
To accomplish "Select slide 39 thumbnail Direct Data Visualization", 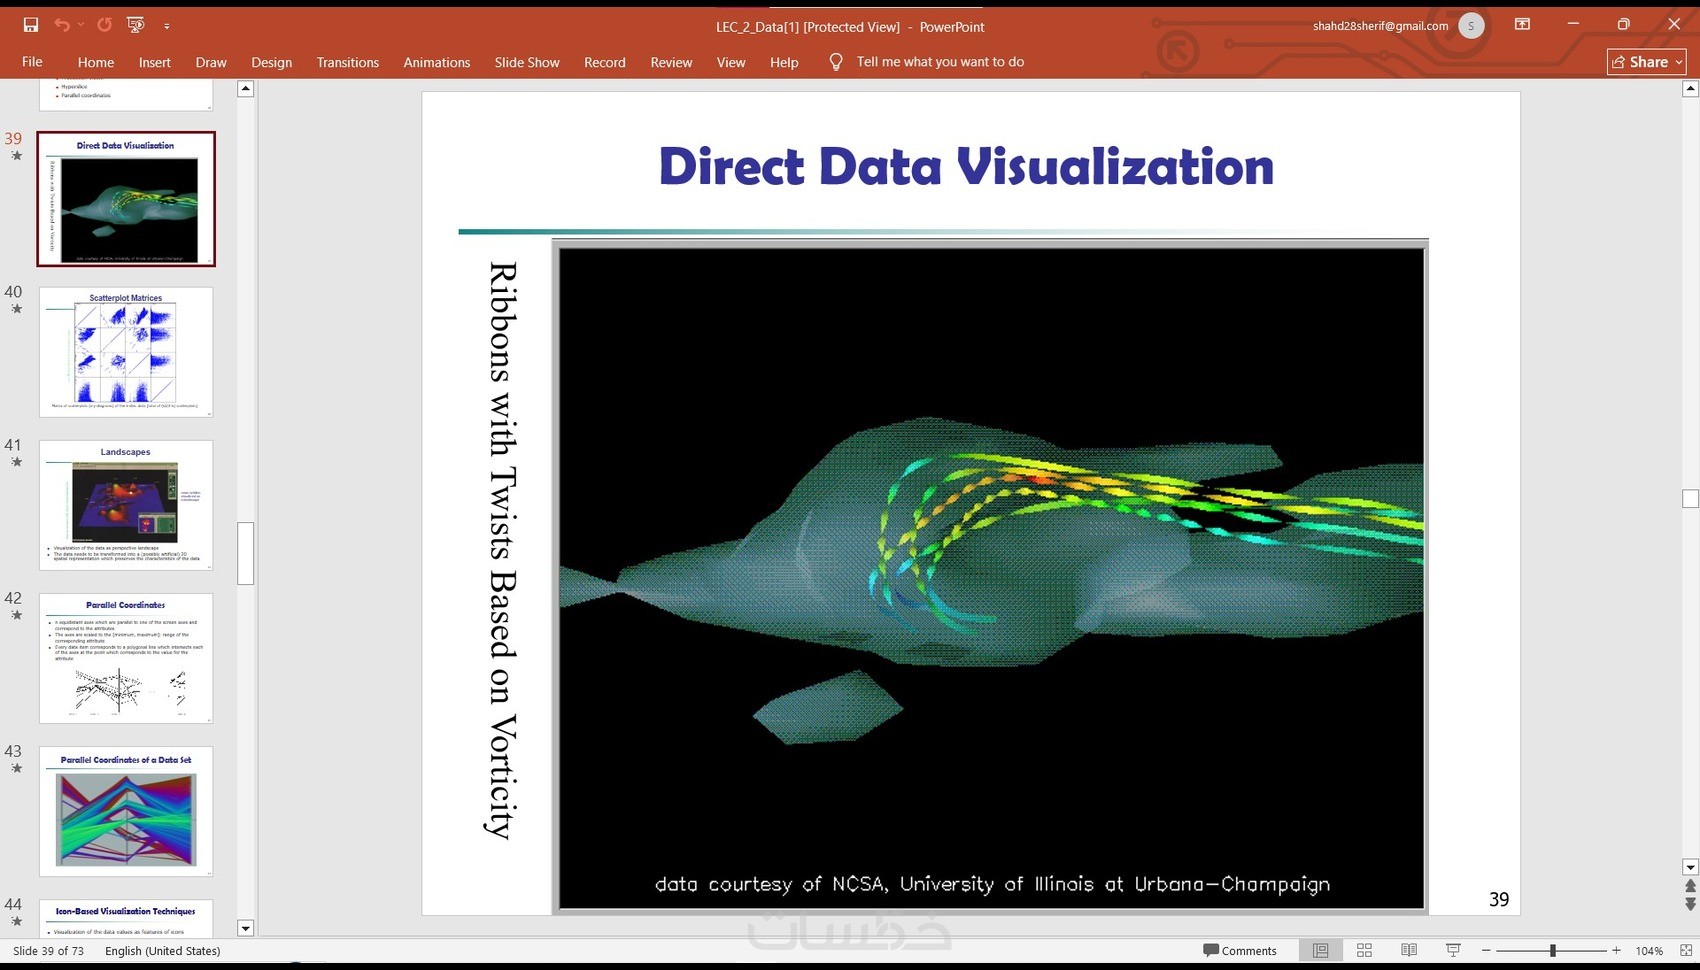I will 126,199.
